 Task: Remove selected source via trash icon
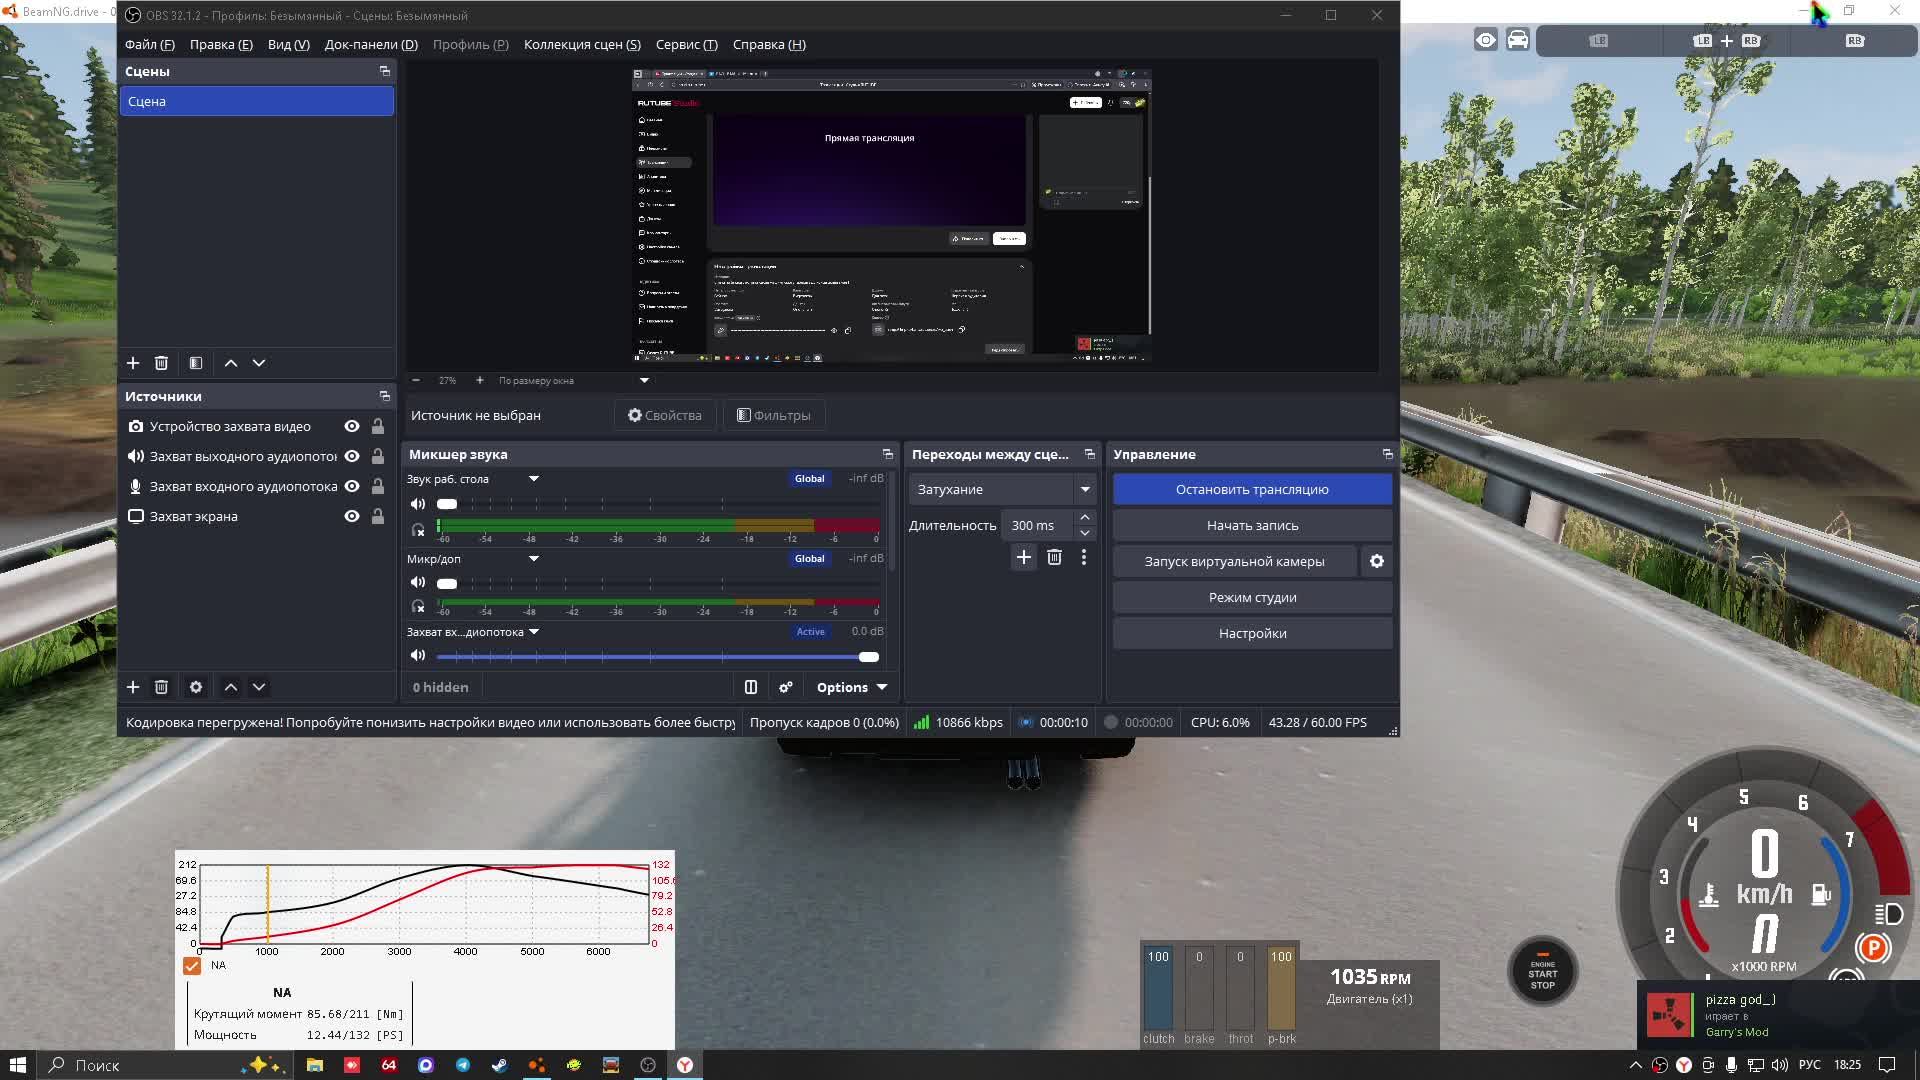tap(161, 687)
